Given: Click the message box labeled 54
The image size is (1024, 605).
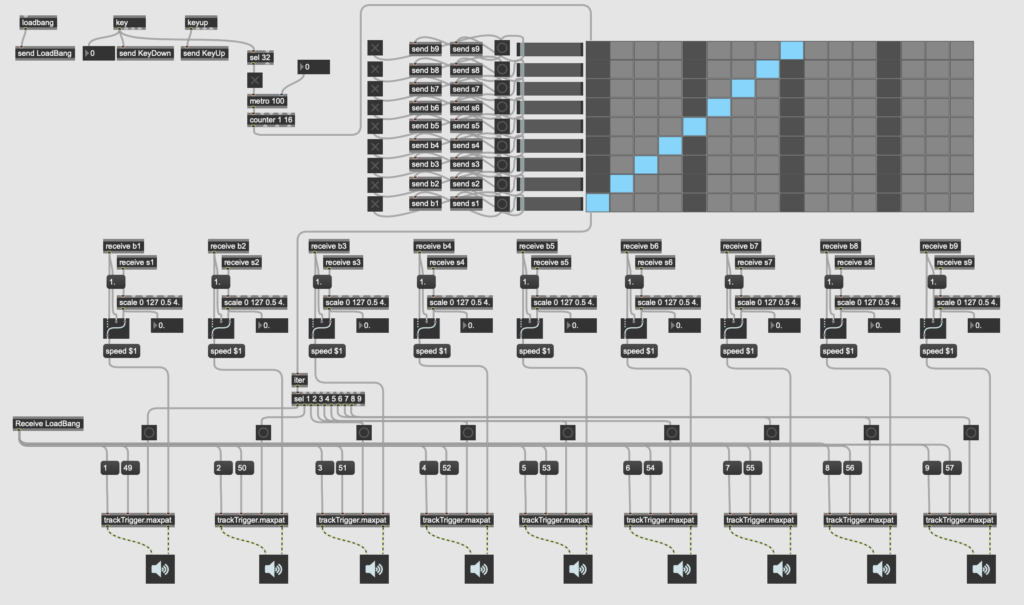Looking at the screenshot, I should point(653,468).
